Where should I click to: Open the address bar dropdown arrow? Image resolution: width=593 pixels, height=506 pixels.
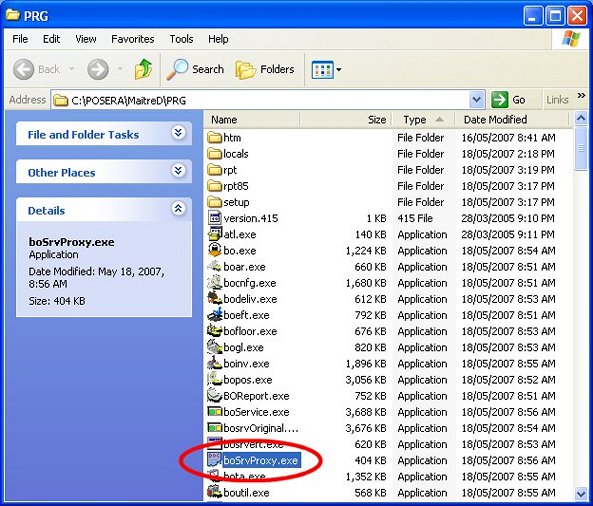coord(477,100)
